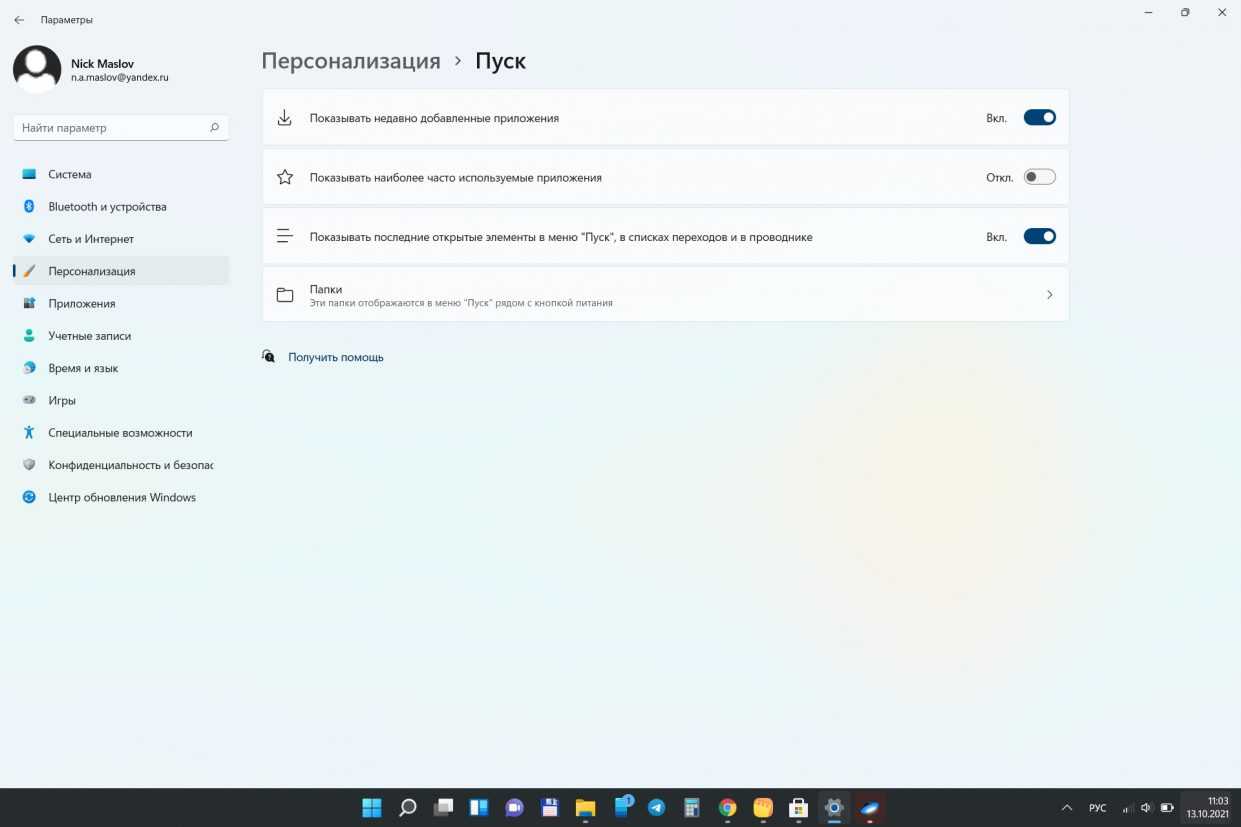Turn off recently opened items toggle
This screenshot has width=1241, height=827.
pos(1039,237)
